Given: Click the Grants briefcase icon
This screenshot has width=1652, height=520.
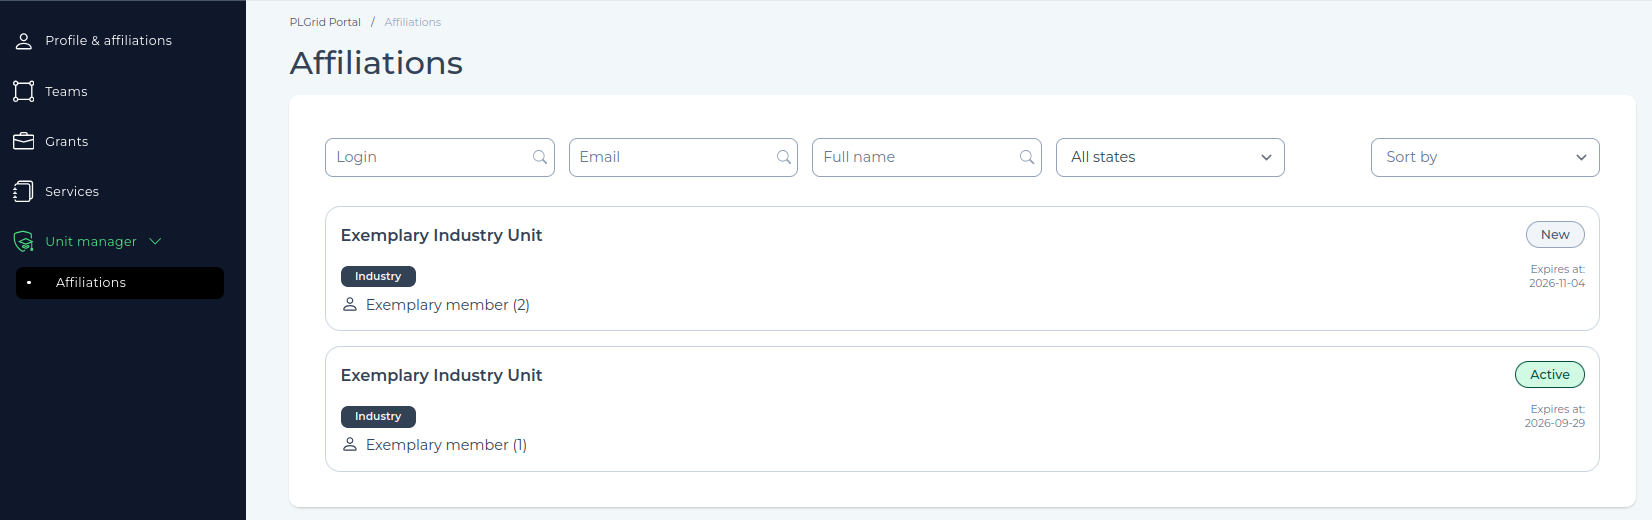Looking at the screenshot, I should coord(24,141).
